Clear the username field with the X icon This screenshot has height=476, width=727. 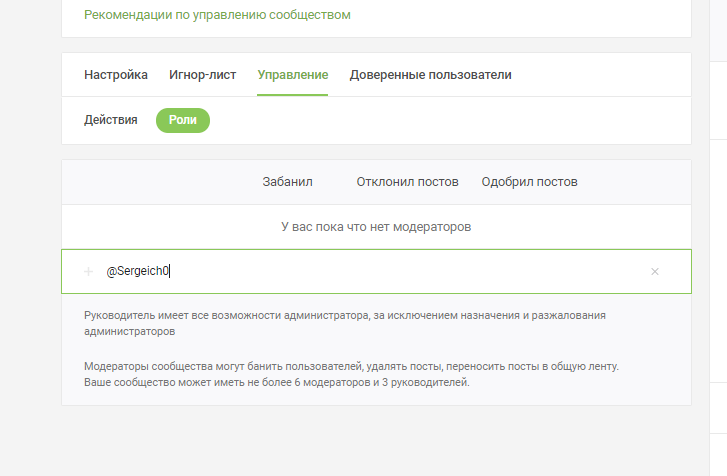(x=655, y=271)
